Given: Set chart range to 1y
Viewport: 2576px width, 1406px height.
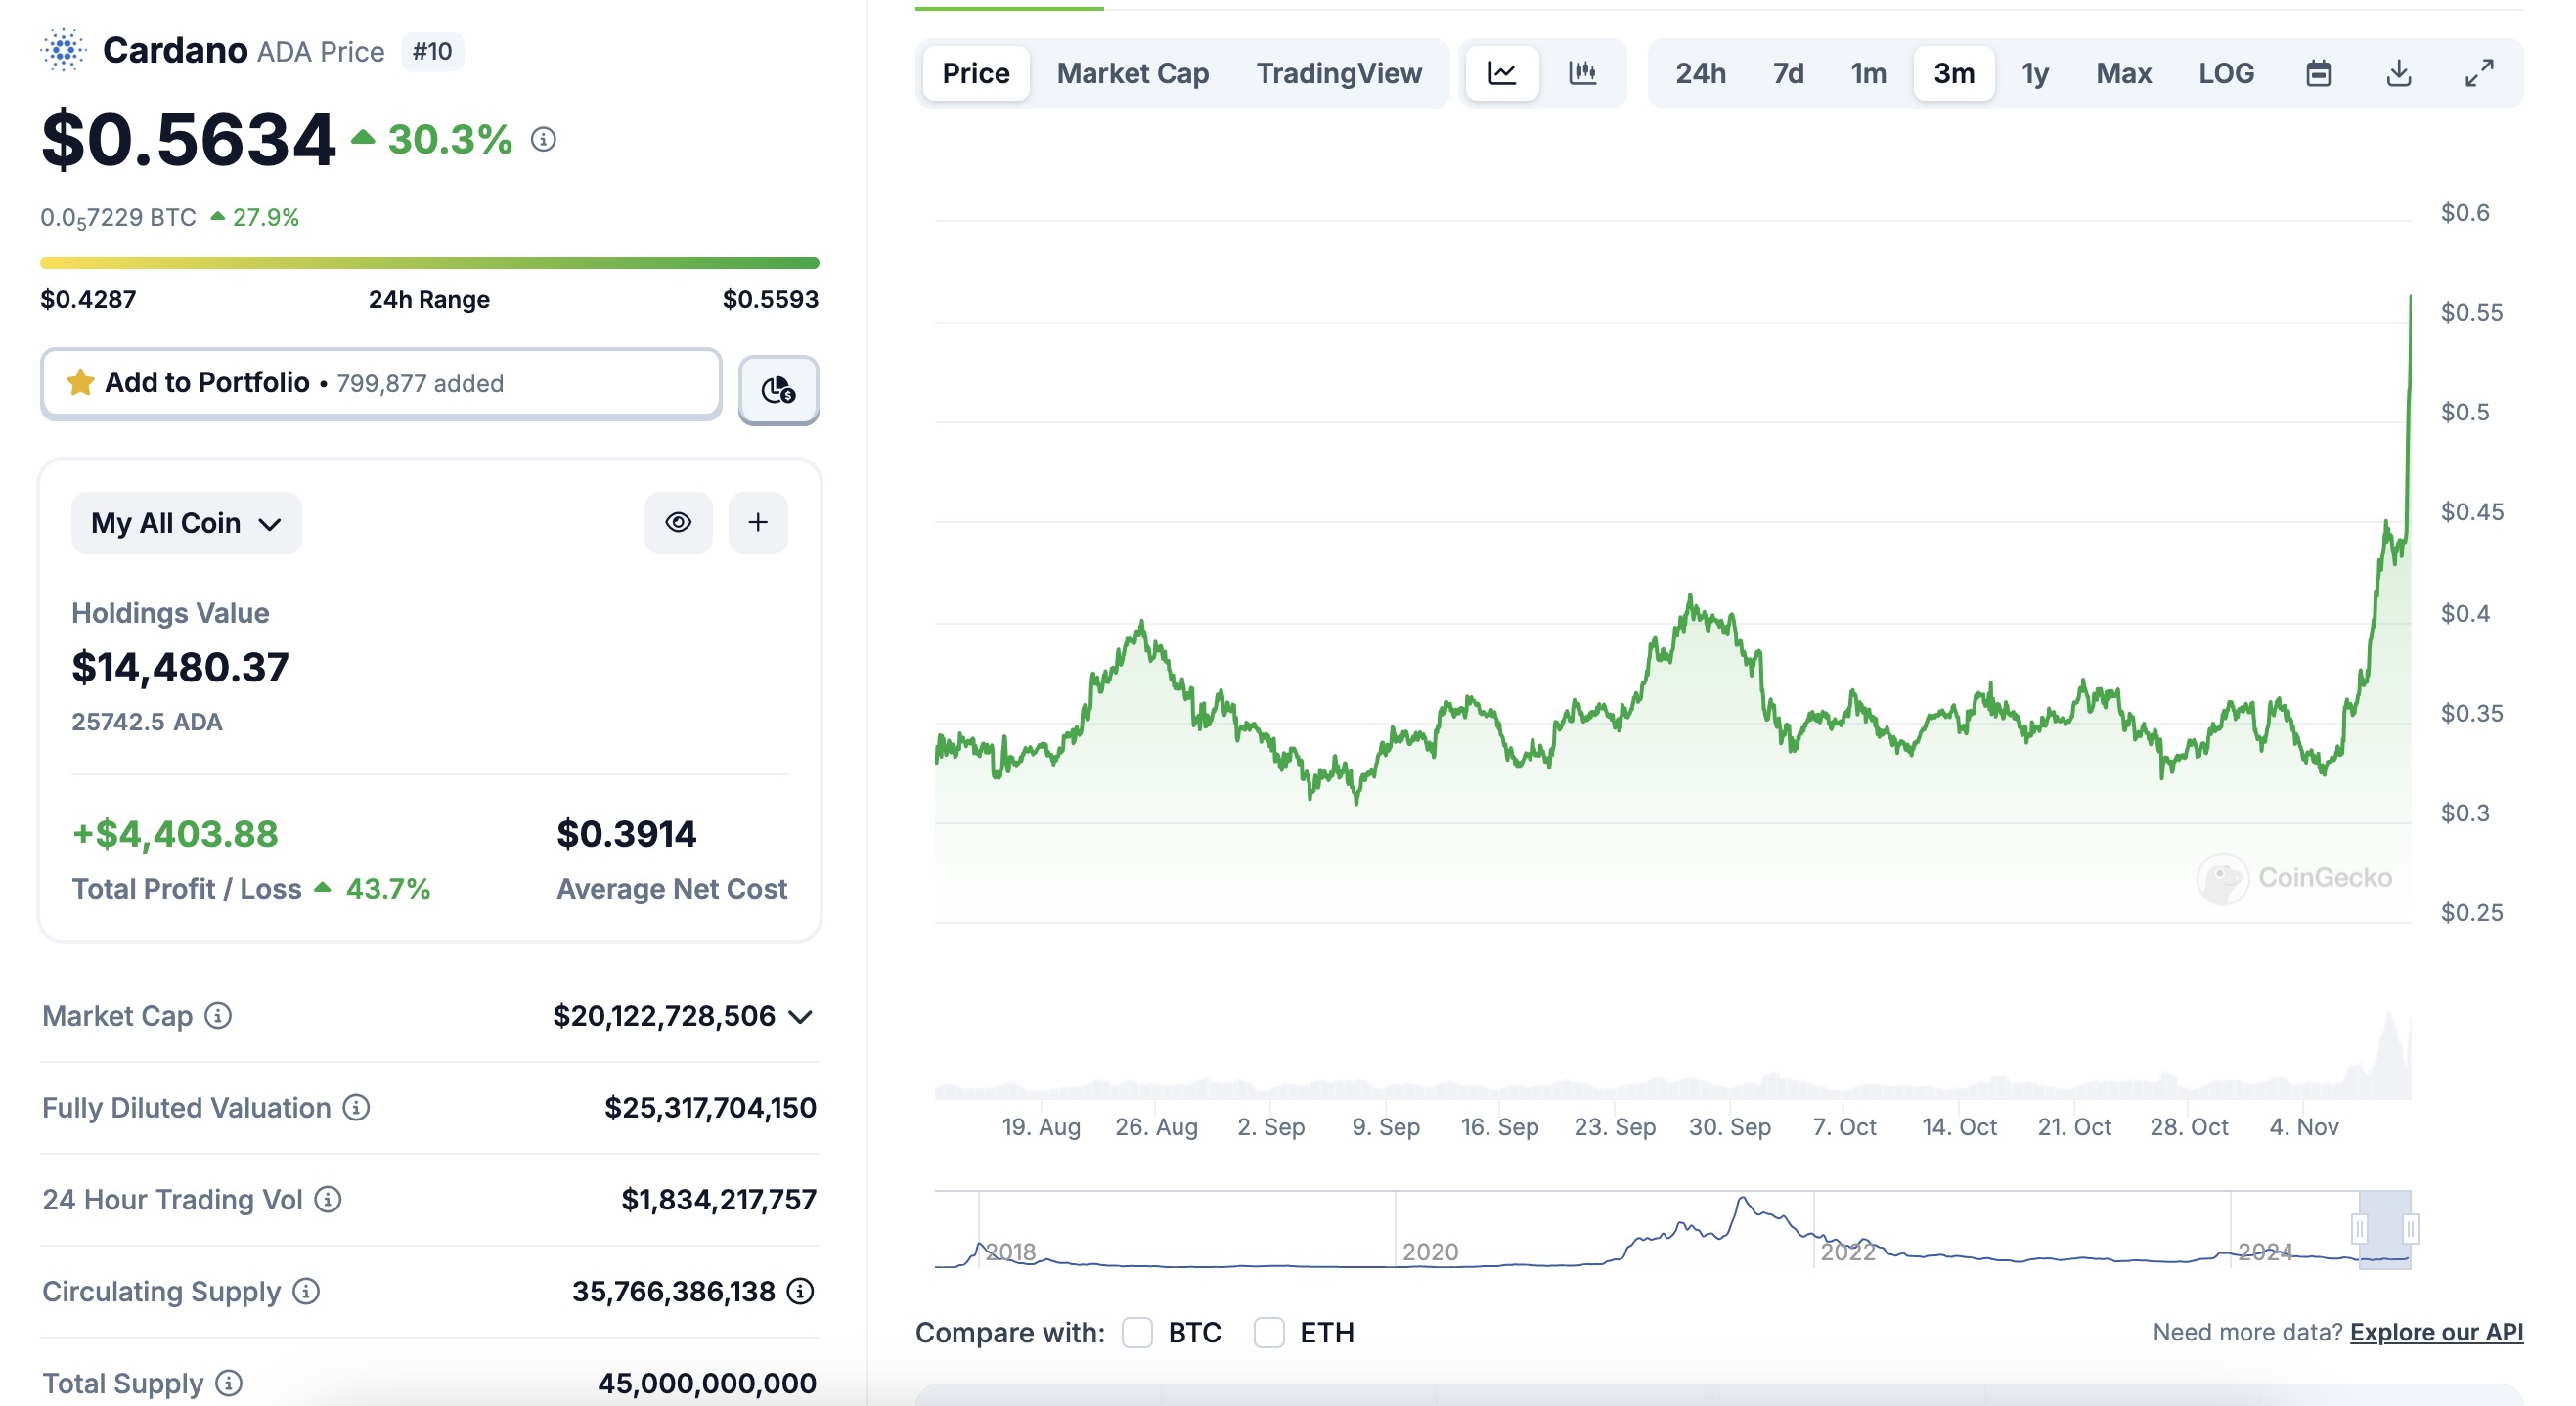Looking at the screenshot, I should (2035, 73).
